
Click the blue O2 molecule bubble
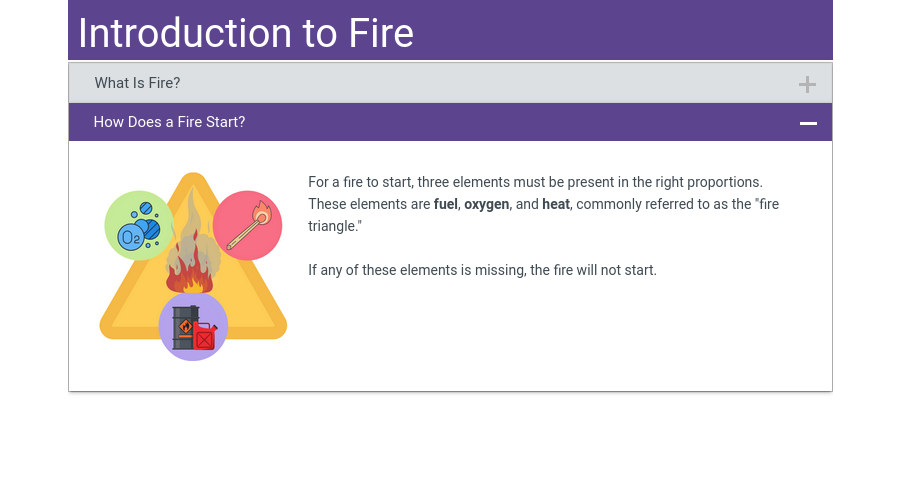click(130, 237)
